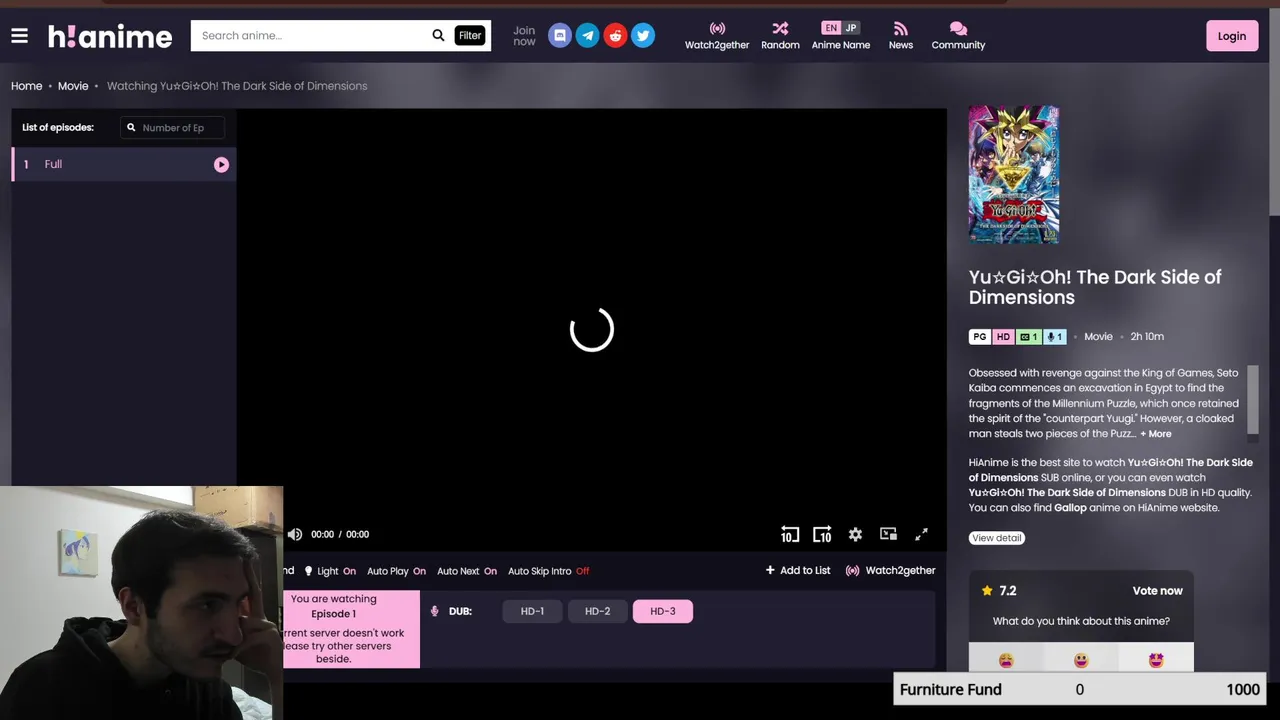Open Watch2gether in the header

(717, 36)
